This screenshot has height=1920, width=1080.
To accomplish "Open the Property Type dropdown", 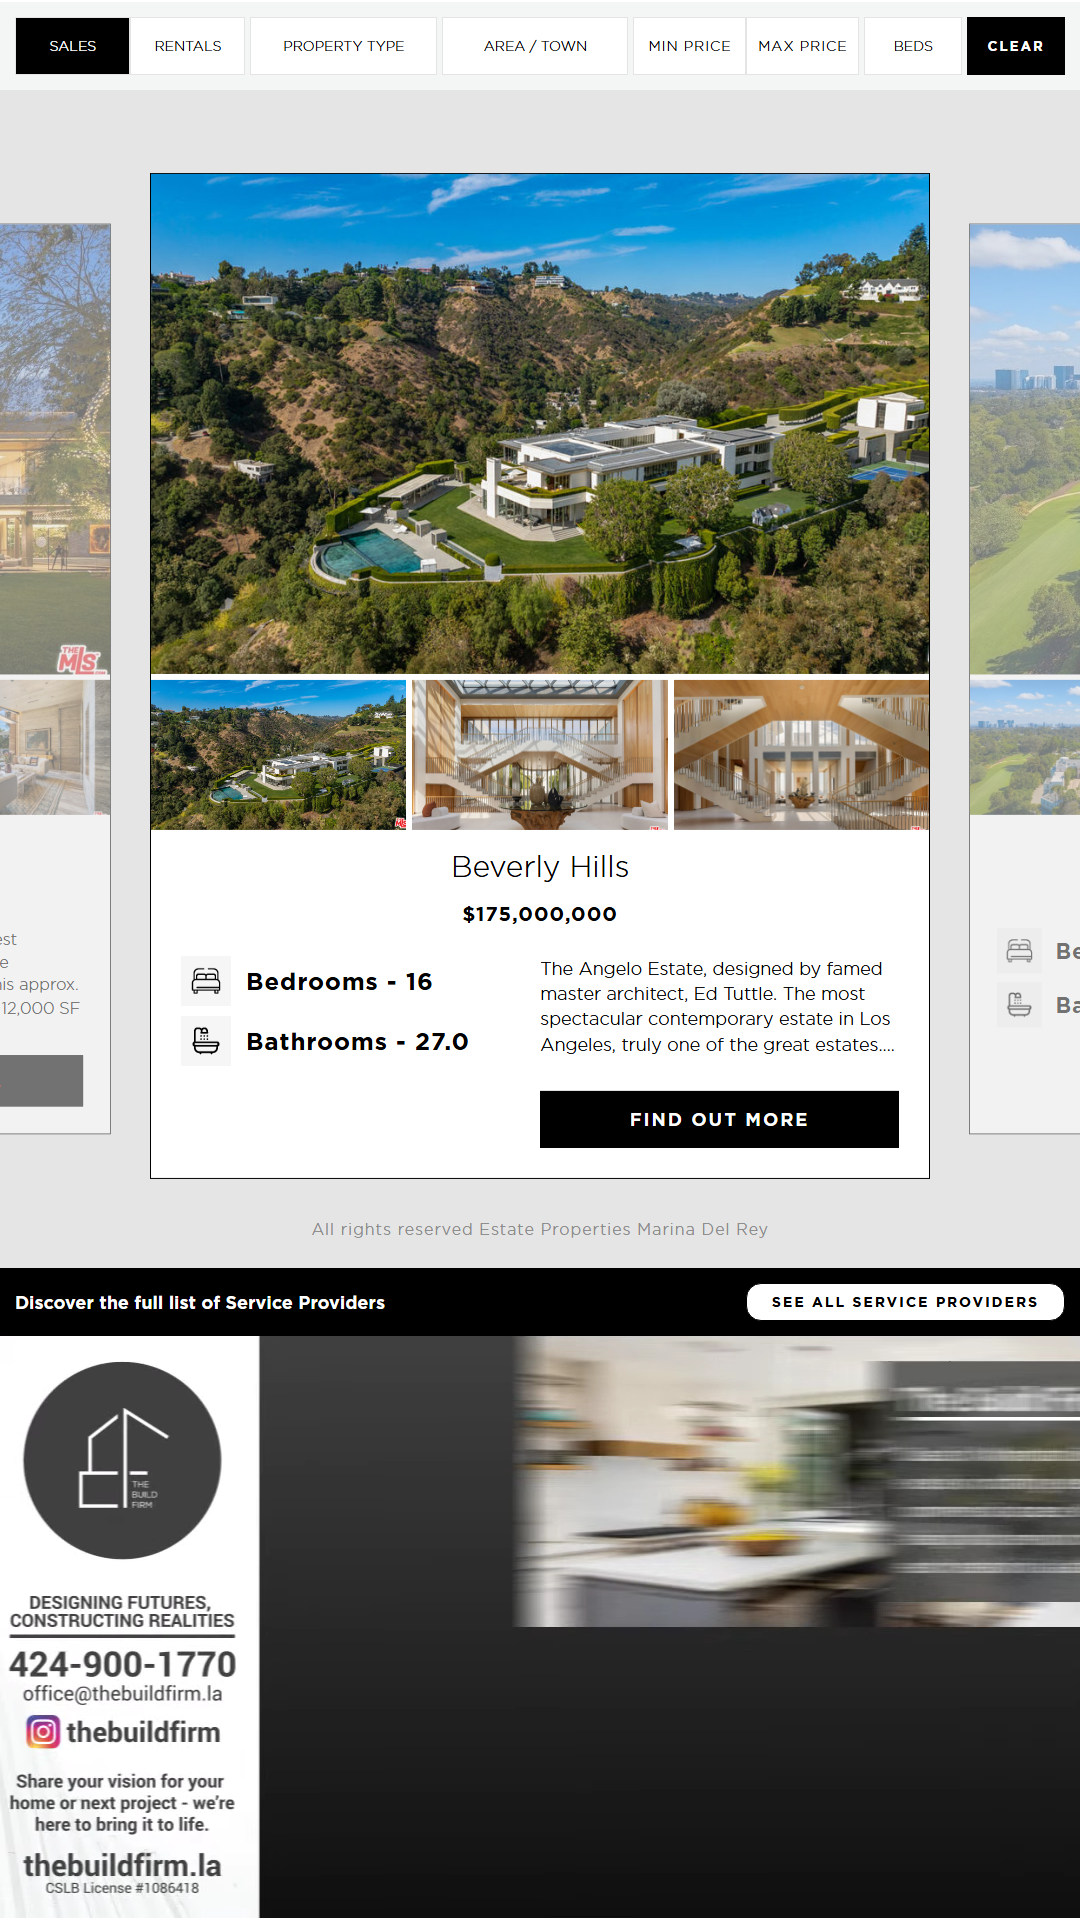I will tap(343, 46).
